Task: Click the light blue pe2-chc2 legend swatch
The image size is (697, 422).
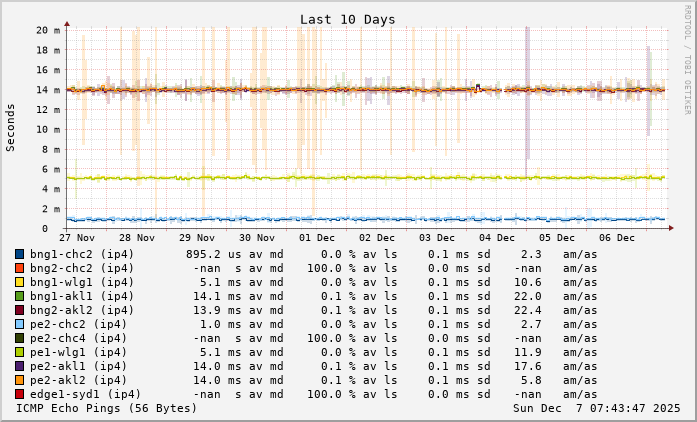Action: point(19,324)
